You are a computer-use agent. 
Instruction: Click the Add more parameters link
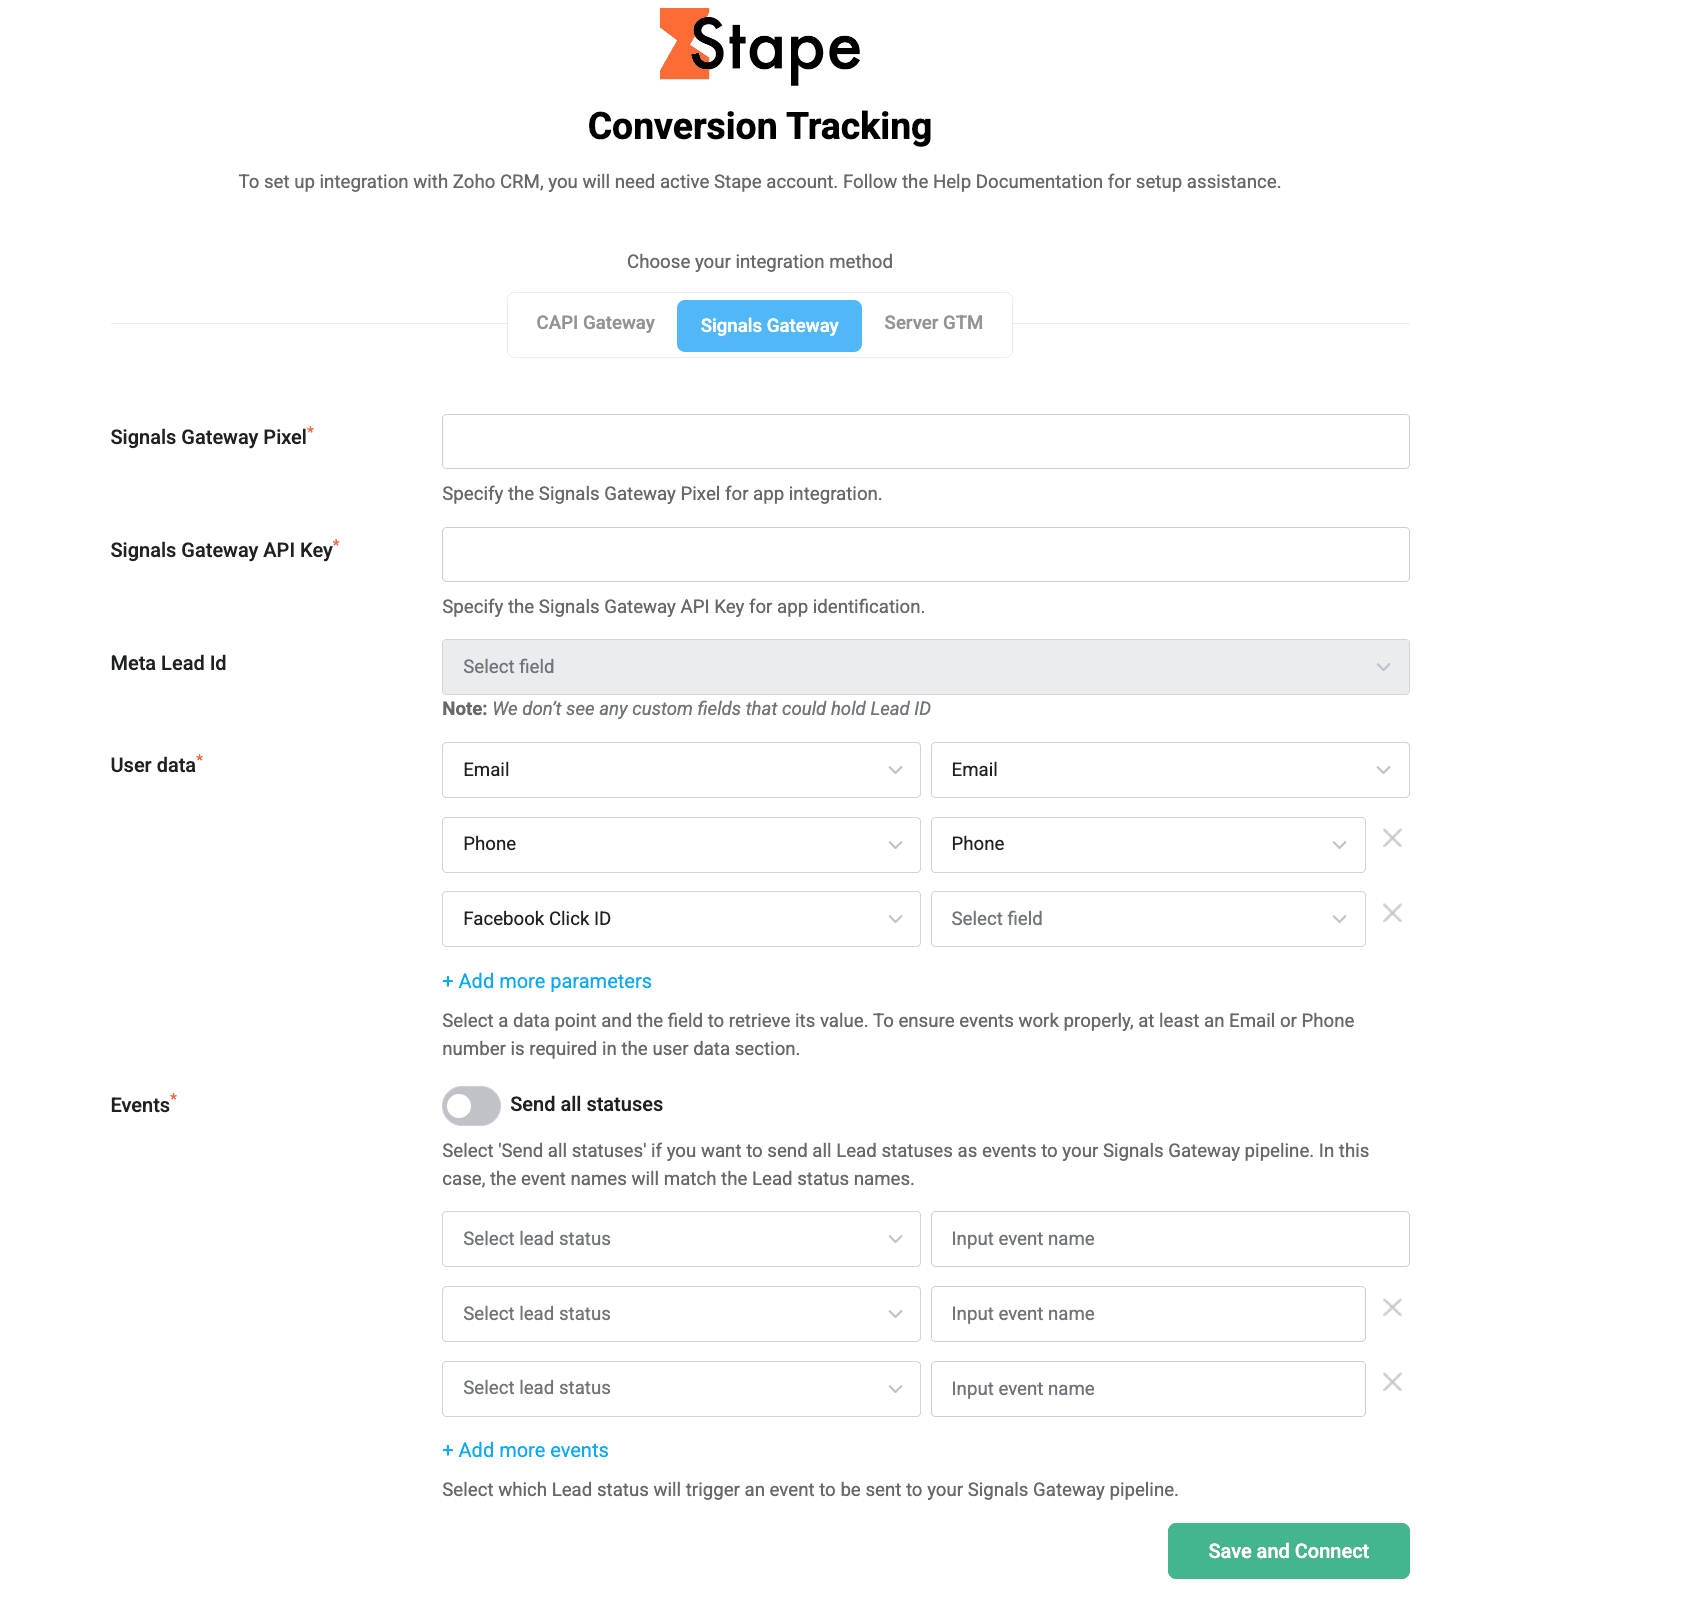pyautogui.click(x=546, y=981)
